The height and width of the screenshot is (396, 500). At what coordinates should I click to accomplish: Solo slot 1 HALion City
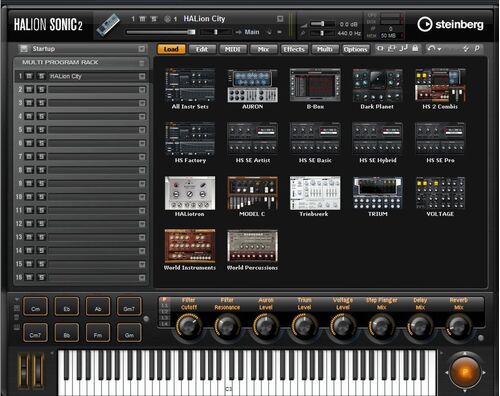point(41,76)
